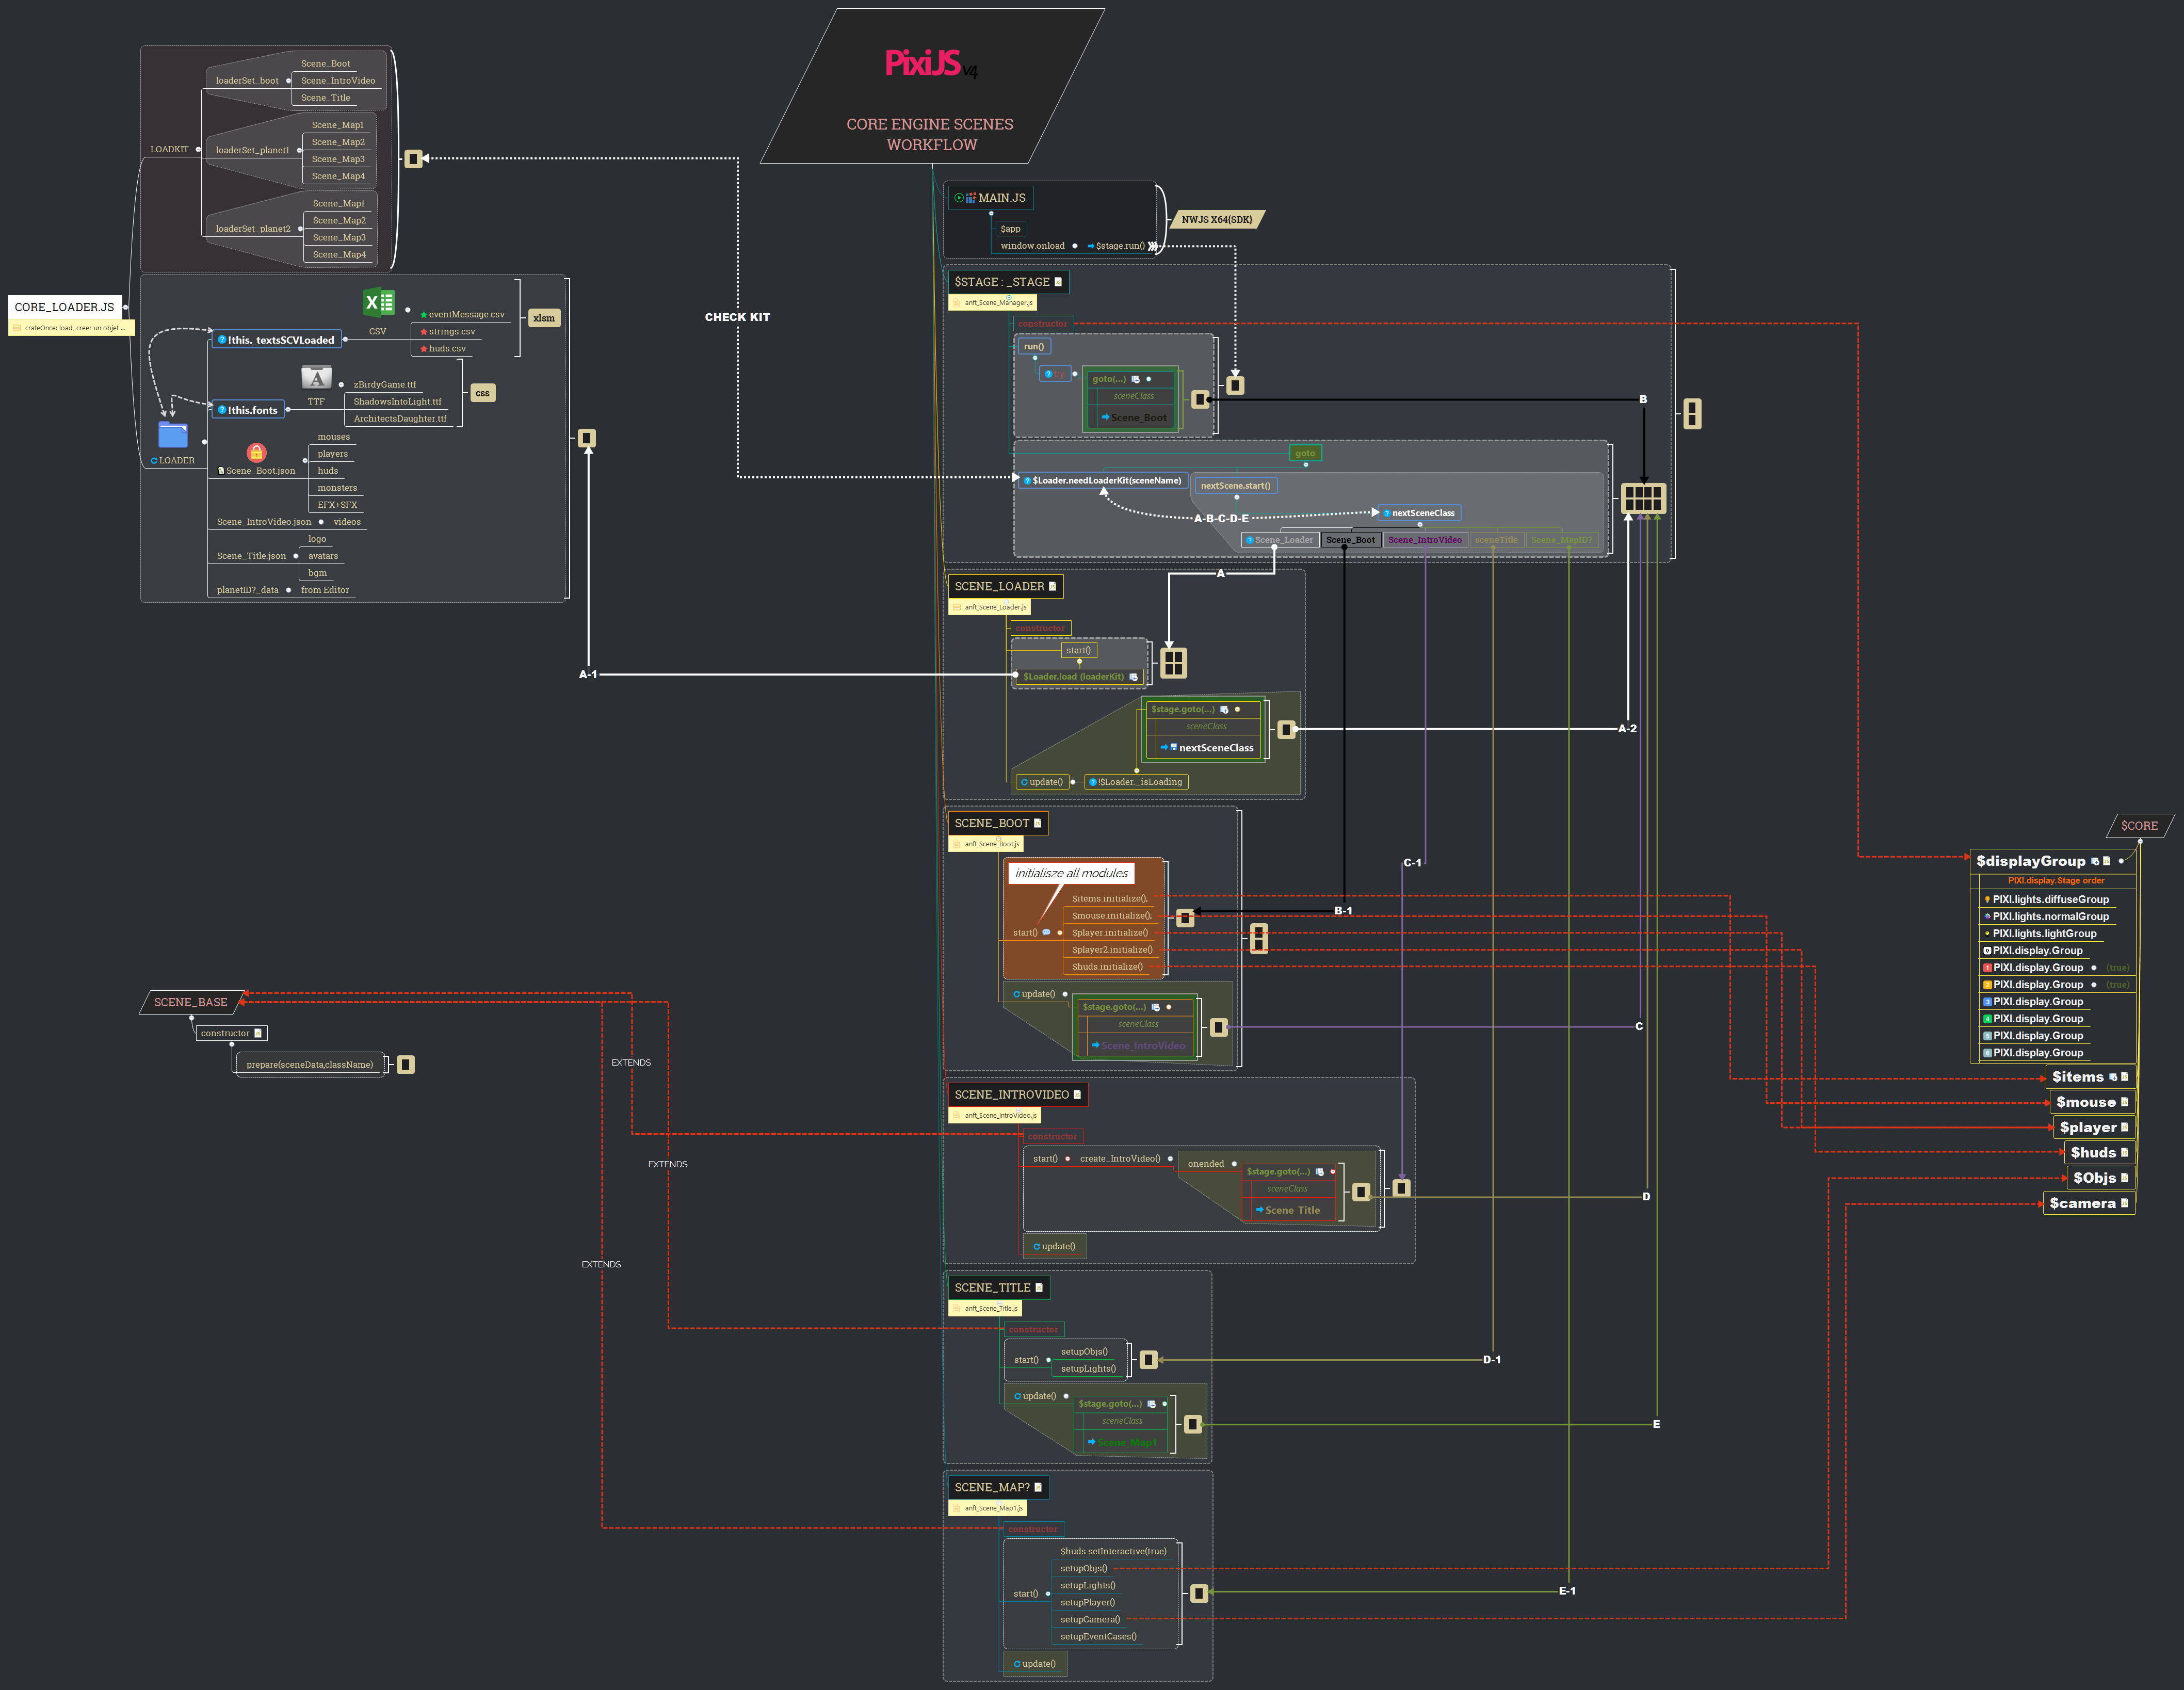
Task: Click the note icon on SCENE_BOOT title
Action: [x=1037, y=823]
